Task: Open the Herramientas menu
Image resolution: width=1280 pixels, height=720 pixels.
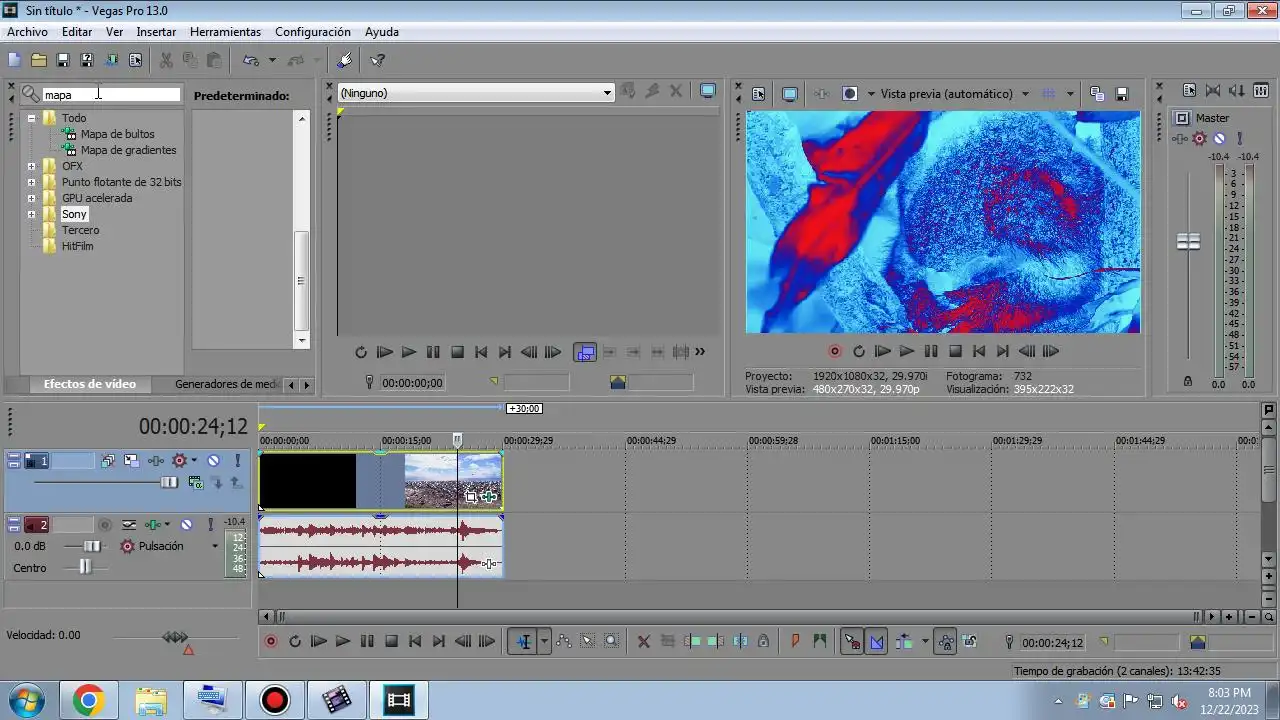Action: (x=225, y=32)
